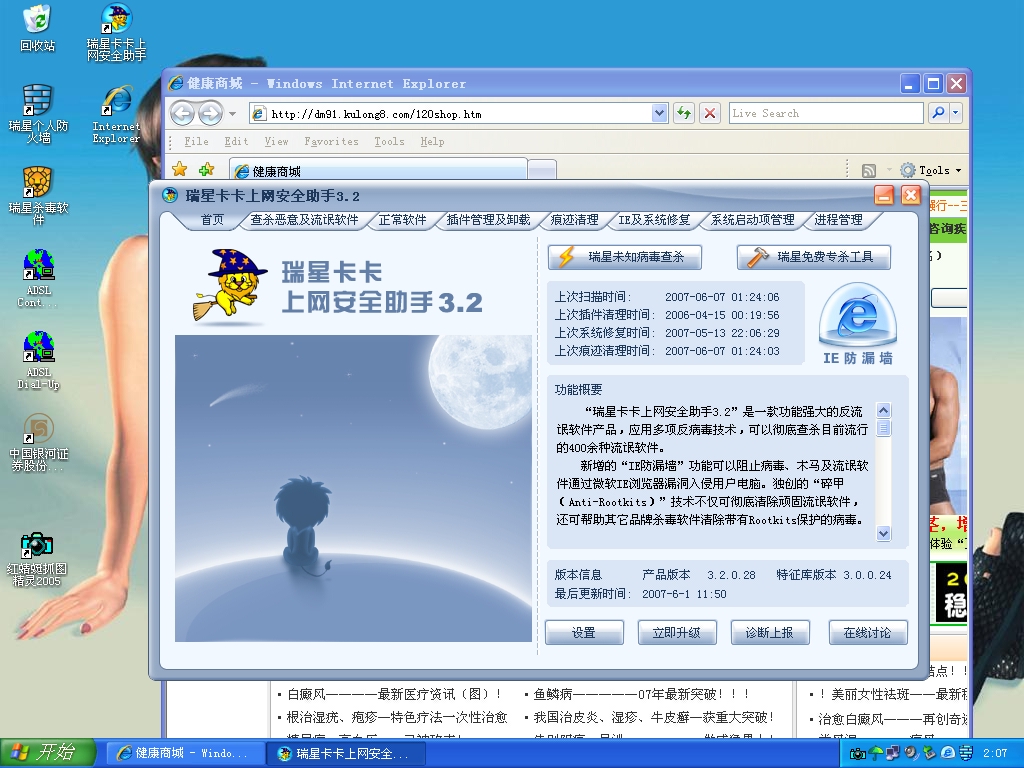Switch to 健康商城 taskbar window button
The height and width of the screenshot is (768, 1024).
pos(184,754)
